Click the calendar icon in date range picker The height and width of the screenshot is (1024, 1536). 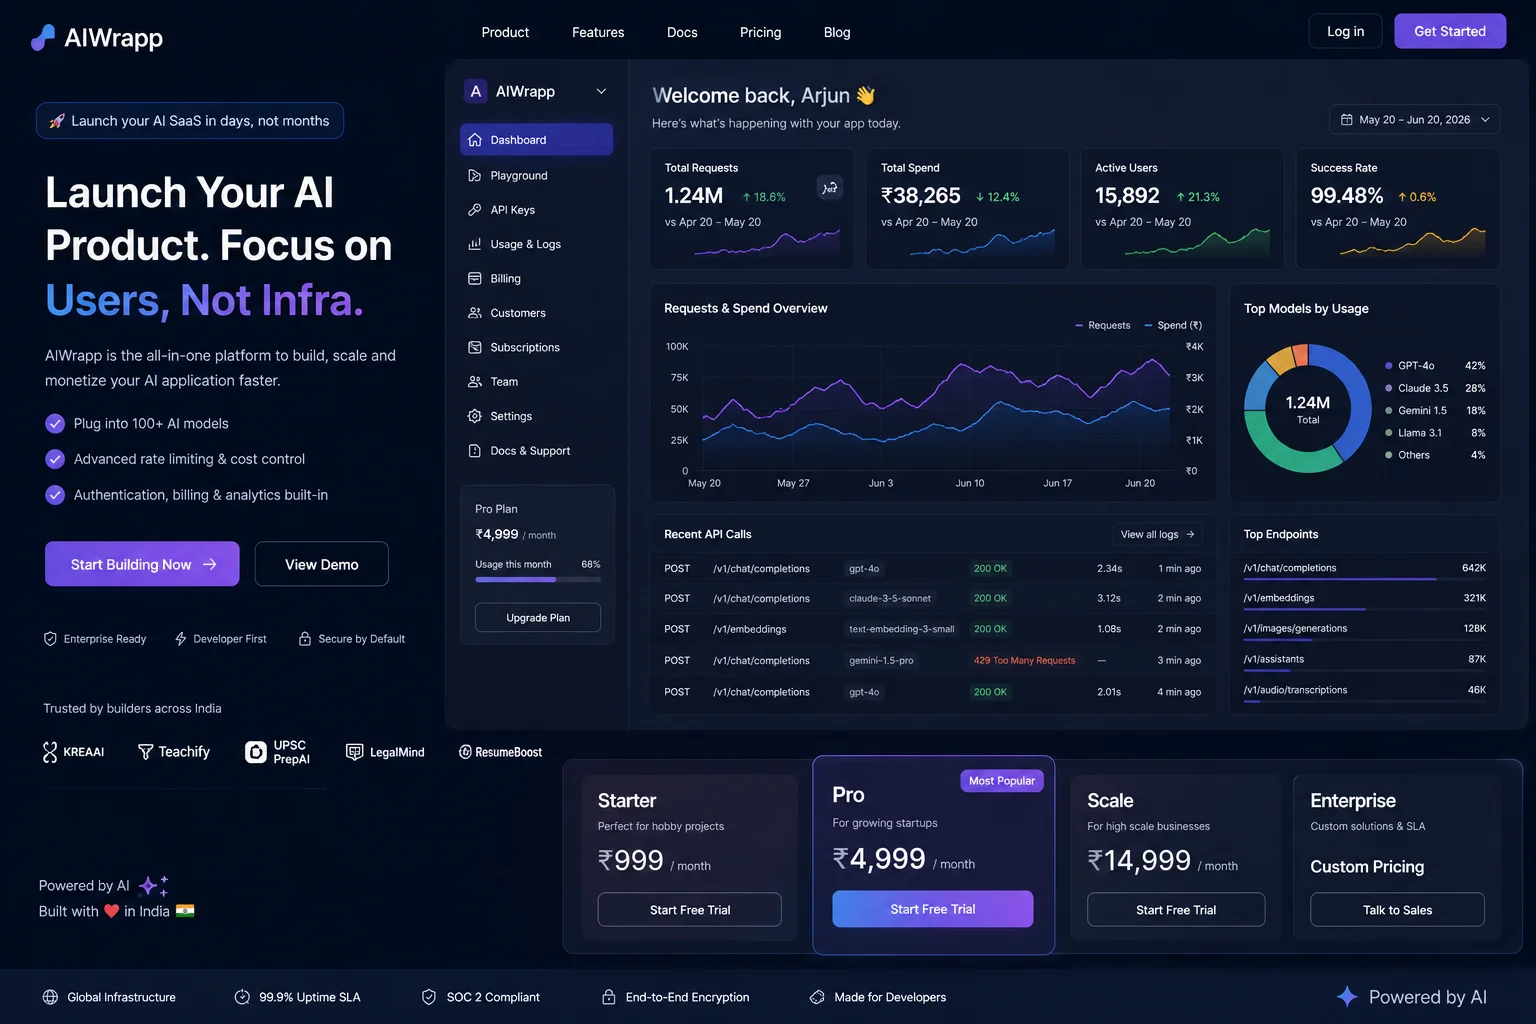tap(1347, 120)
